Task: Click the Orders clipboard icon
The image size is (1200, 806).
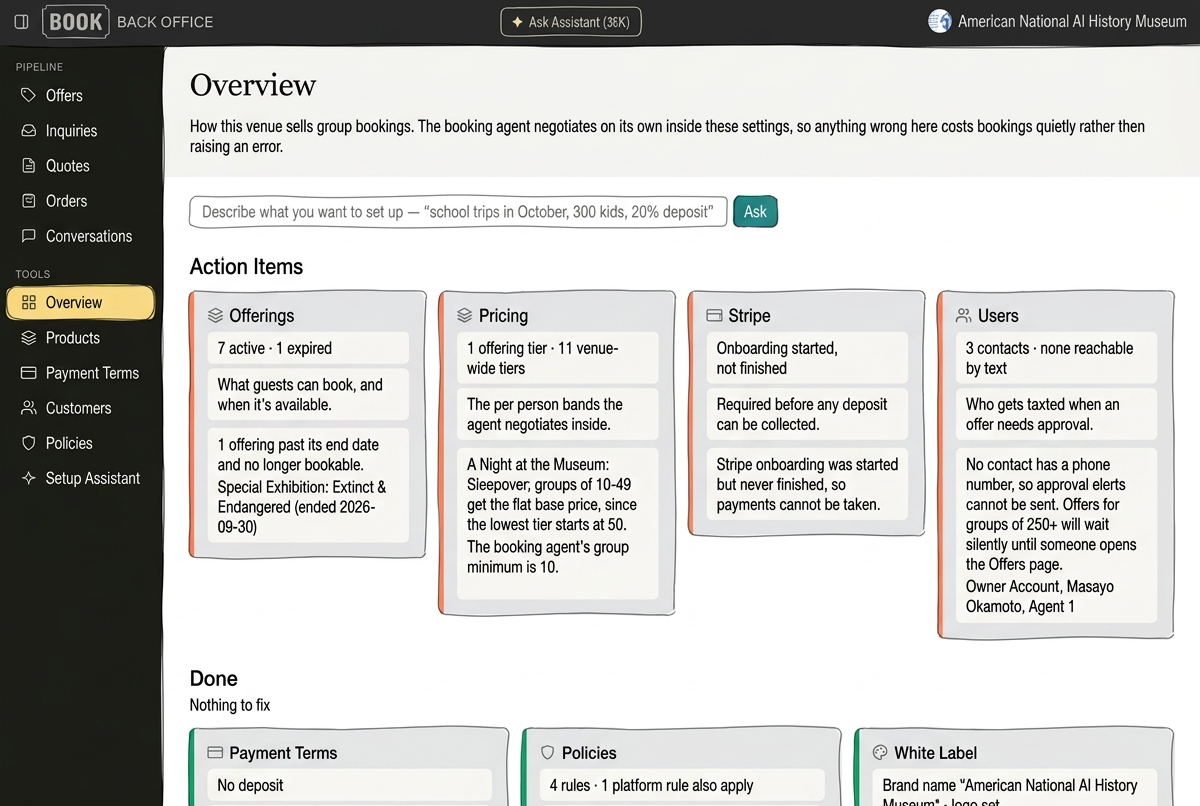Action: (x=29, y=200)
